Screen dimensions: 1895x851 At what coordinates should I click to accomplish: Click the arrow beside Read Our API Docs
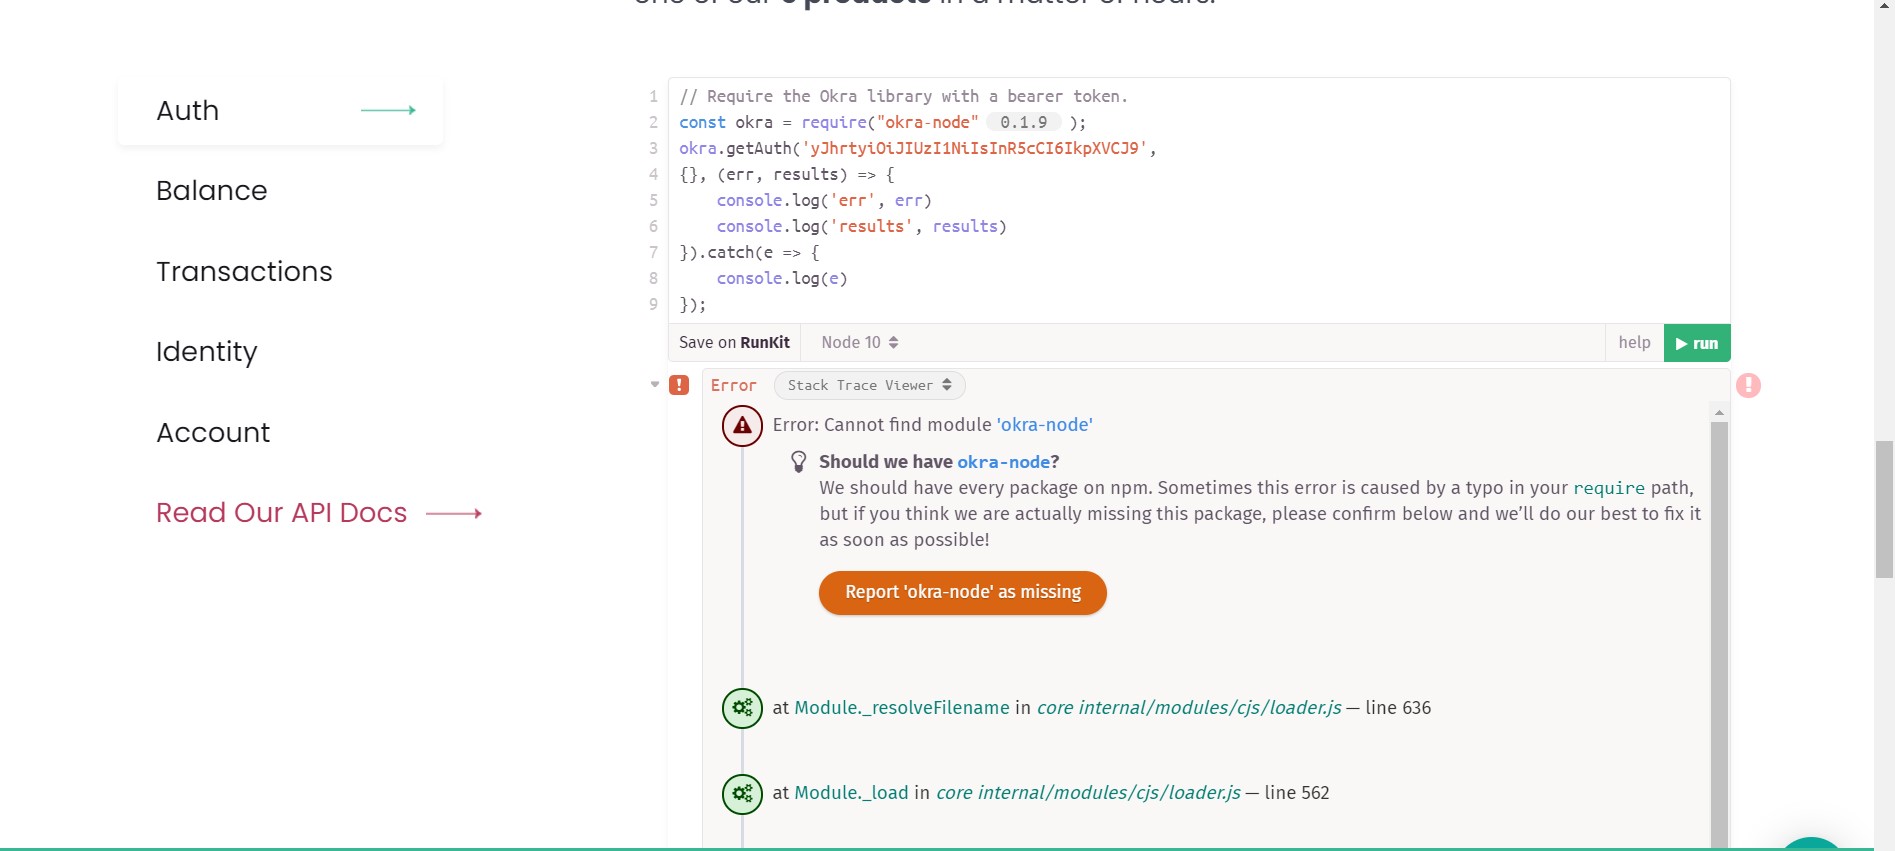click(454, 513)
